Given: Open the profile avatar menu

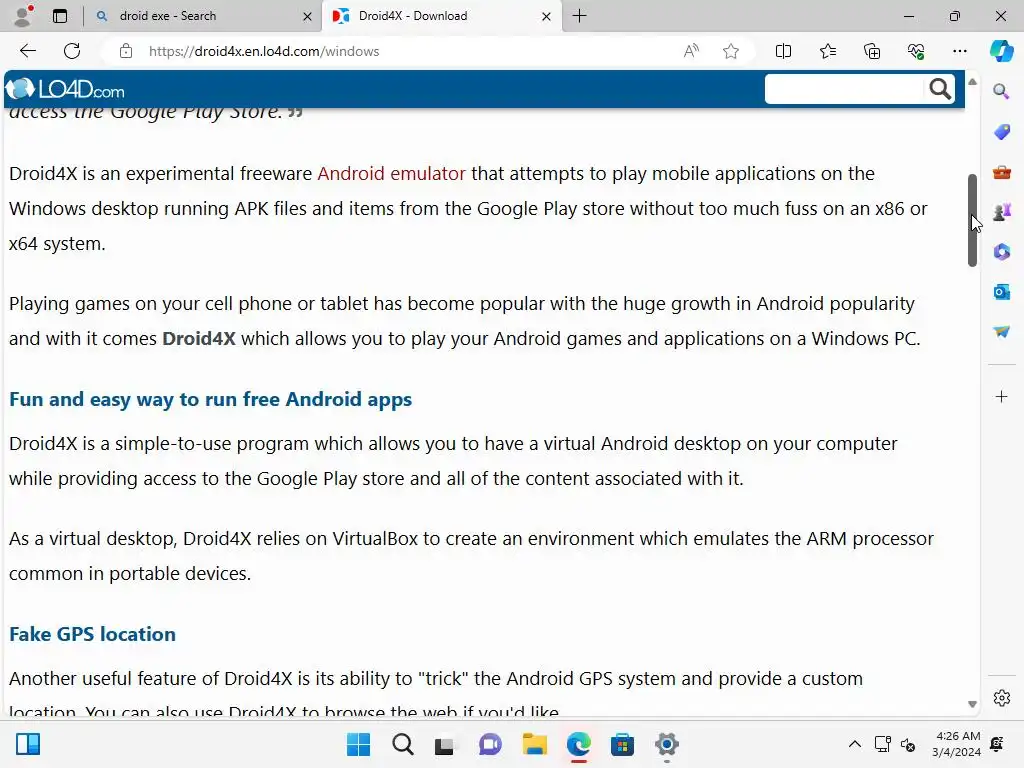Looking at the screenshot, I should [24, 16].
